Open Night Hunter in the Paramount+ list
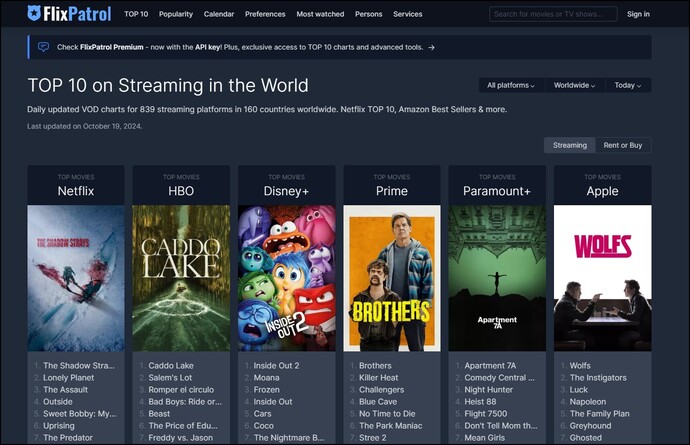The width and height of the screenshot is (690, 445). pos(488,390)
